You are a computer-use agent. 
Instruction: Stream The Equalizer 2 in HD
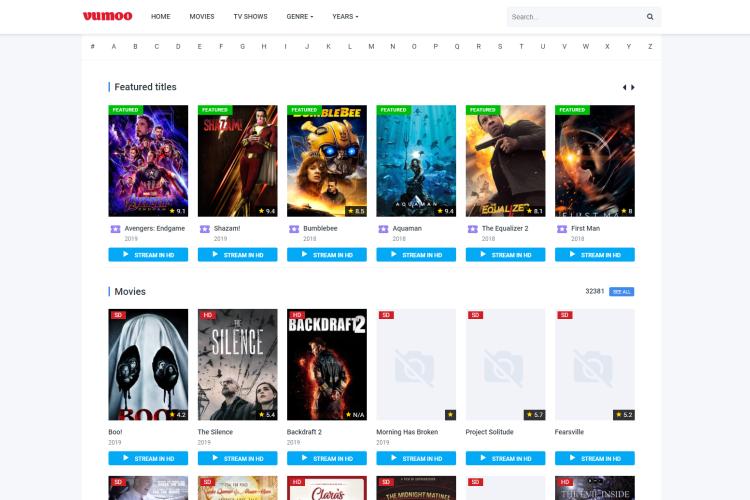pos(506,255)
